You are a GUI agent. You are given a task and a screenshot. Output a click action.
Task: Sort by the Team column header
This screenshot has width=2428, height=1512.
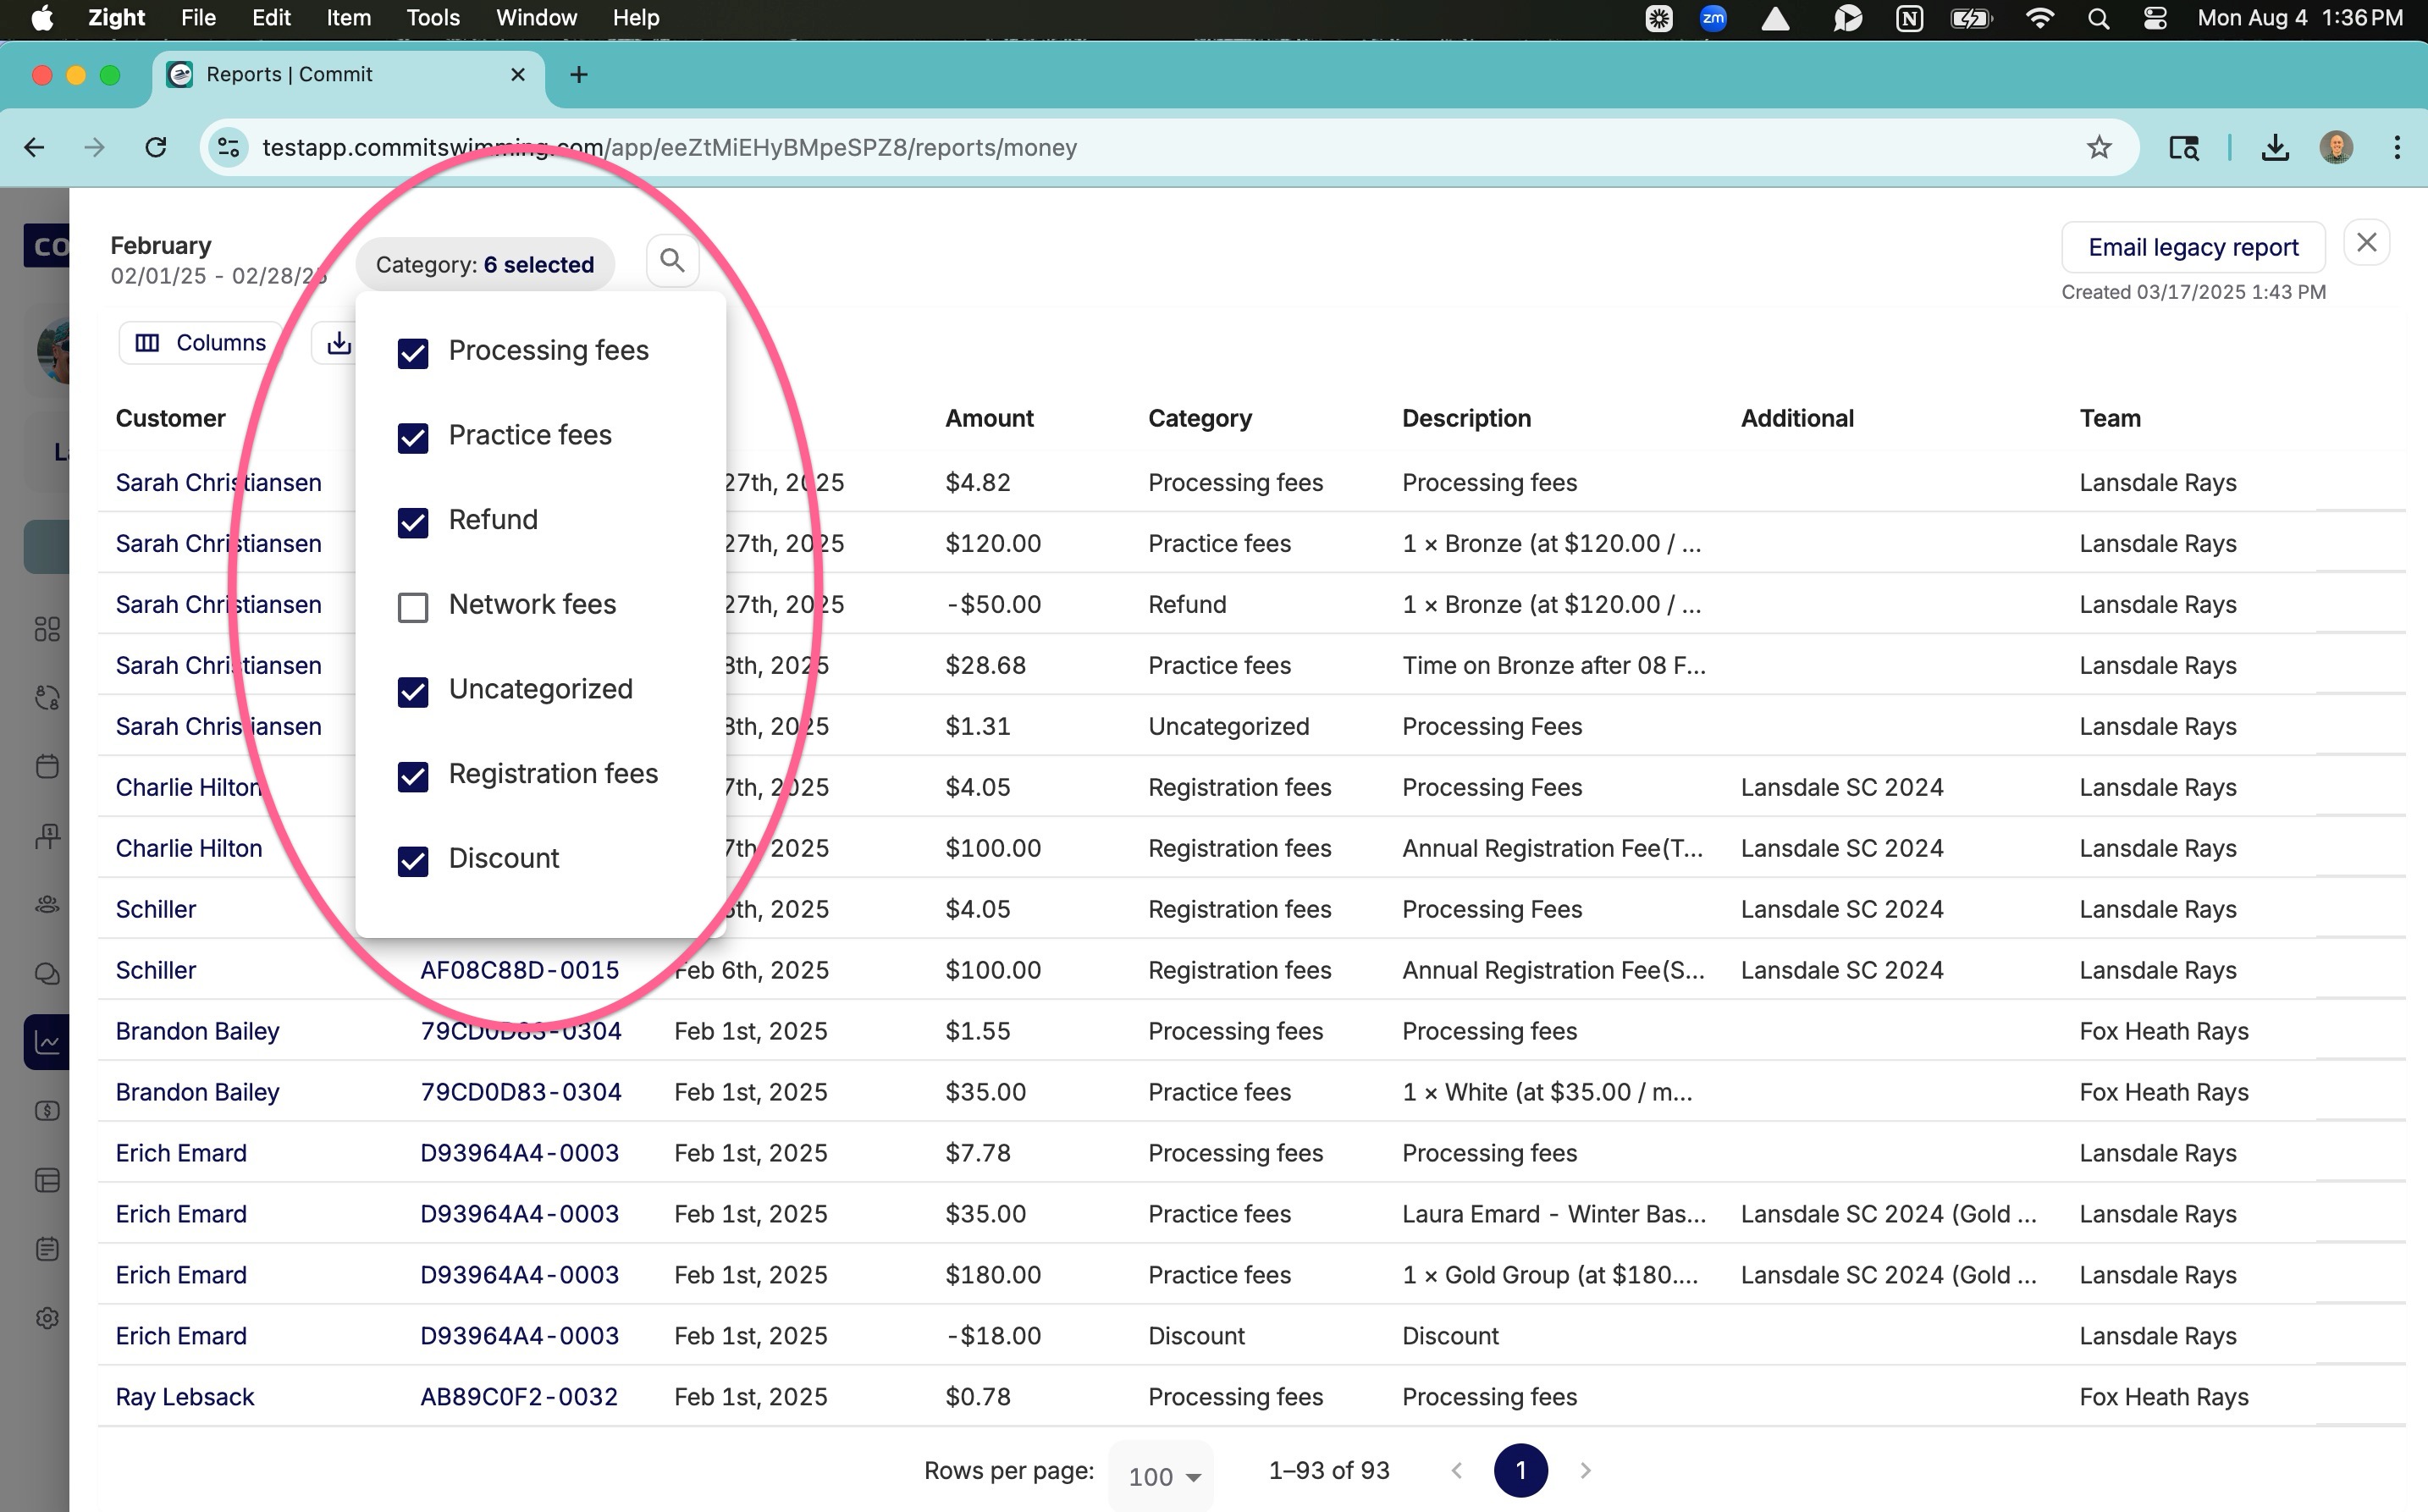2110,418
